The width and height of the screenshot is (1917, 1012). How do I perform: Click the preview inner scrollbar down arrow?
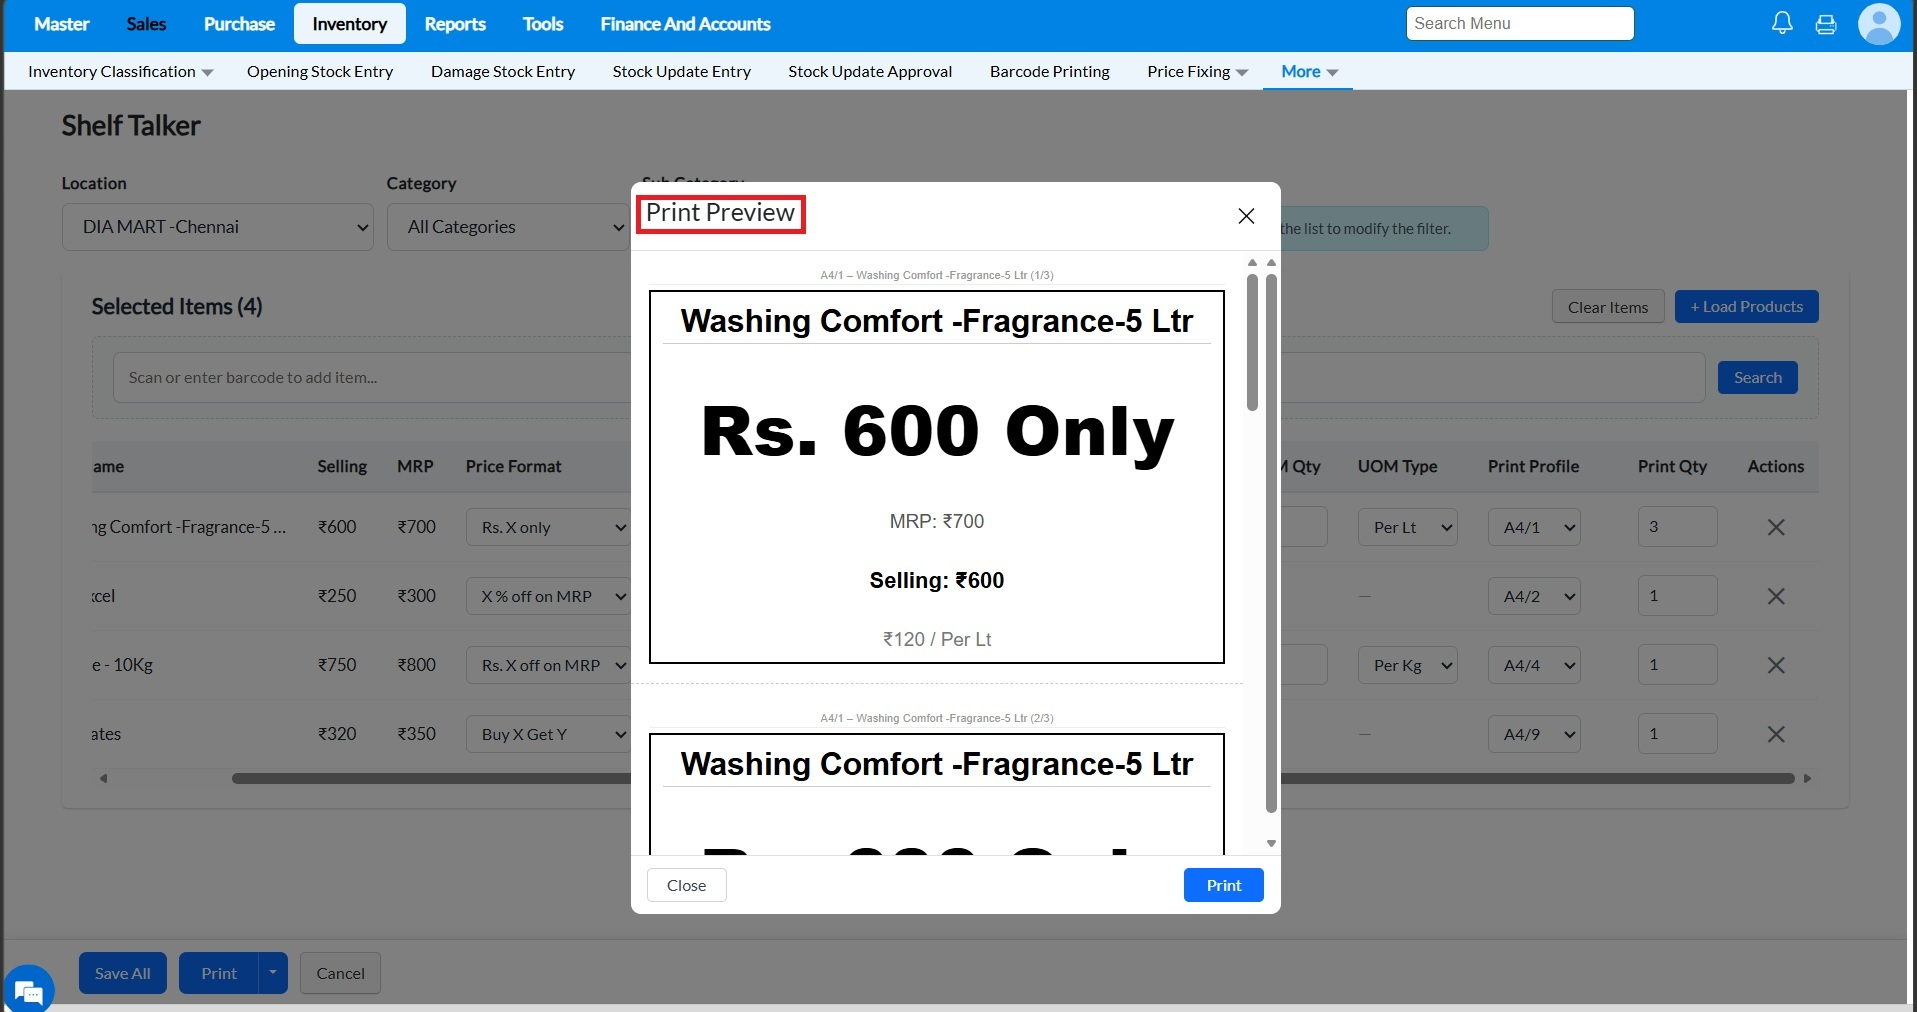(1271, 843)
